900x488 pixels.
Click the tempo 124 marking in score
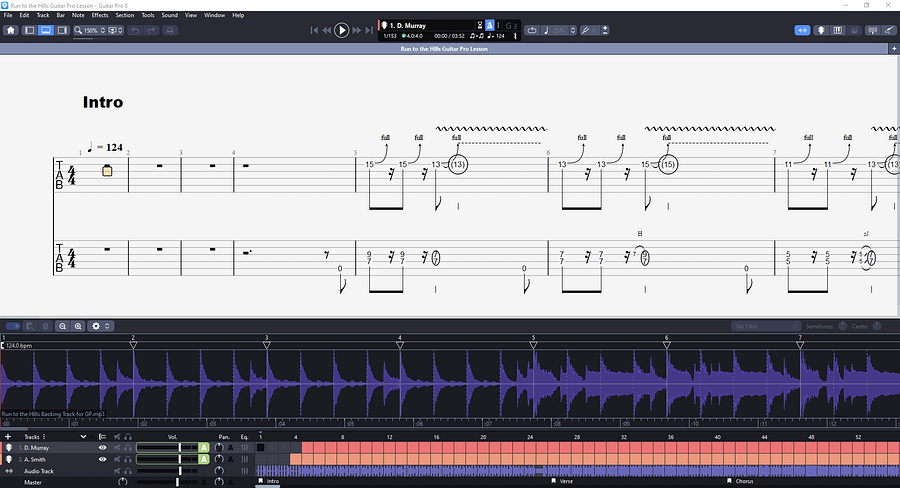105,147
